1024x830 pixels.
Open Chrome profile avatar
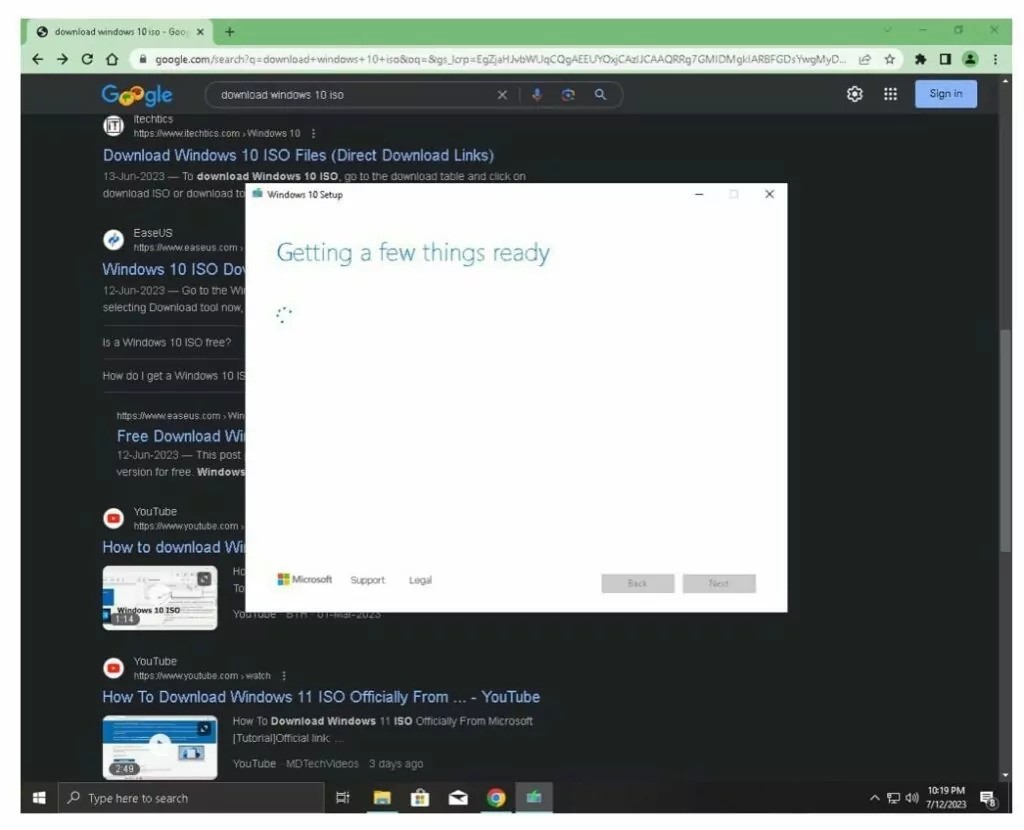pyautogui.click(x=970, y=59)
